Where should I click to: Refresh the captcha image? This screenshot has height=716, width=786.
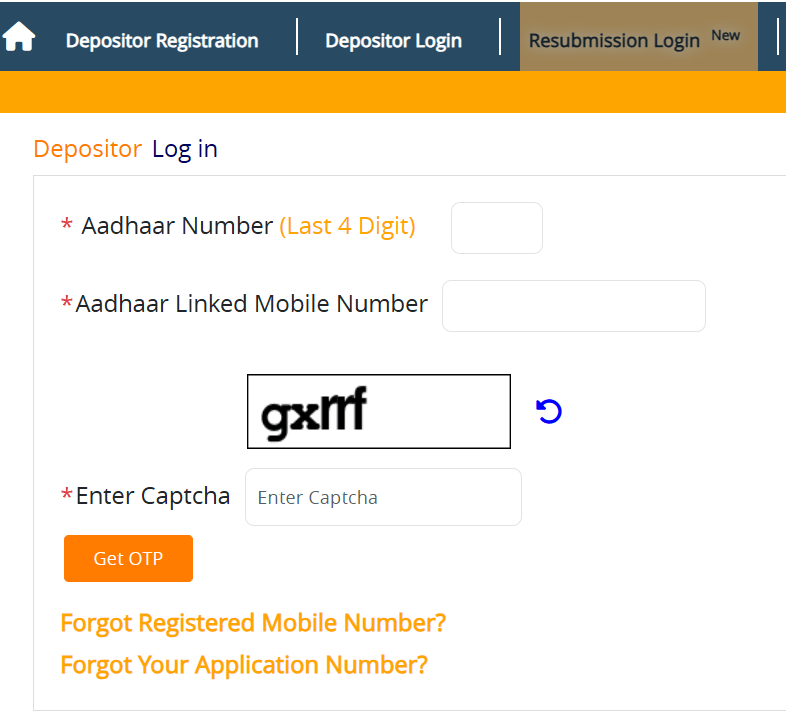(549, 411)
